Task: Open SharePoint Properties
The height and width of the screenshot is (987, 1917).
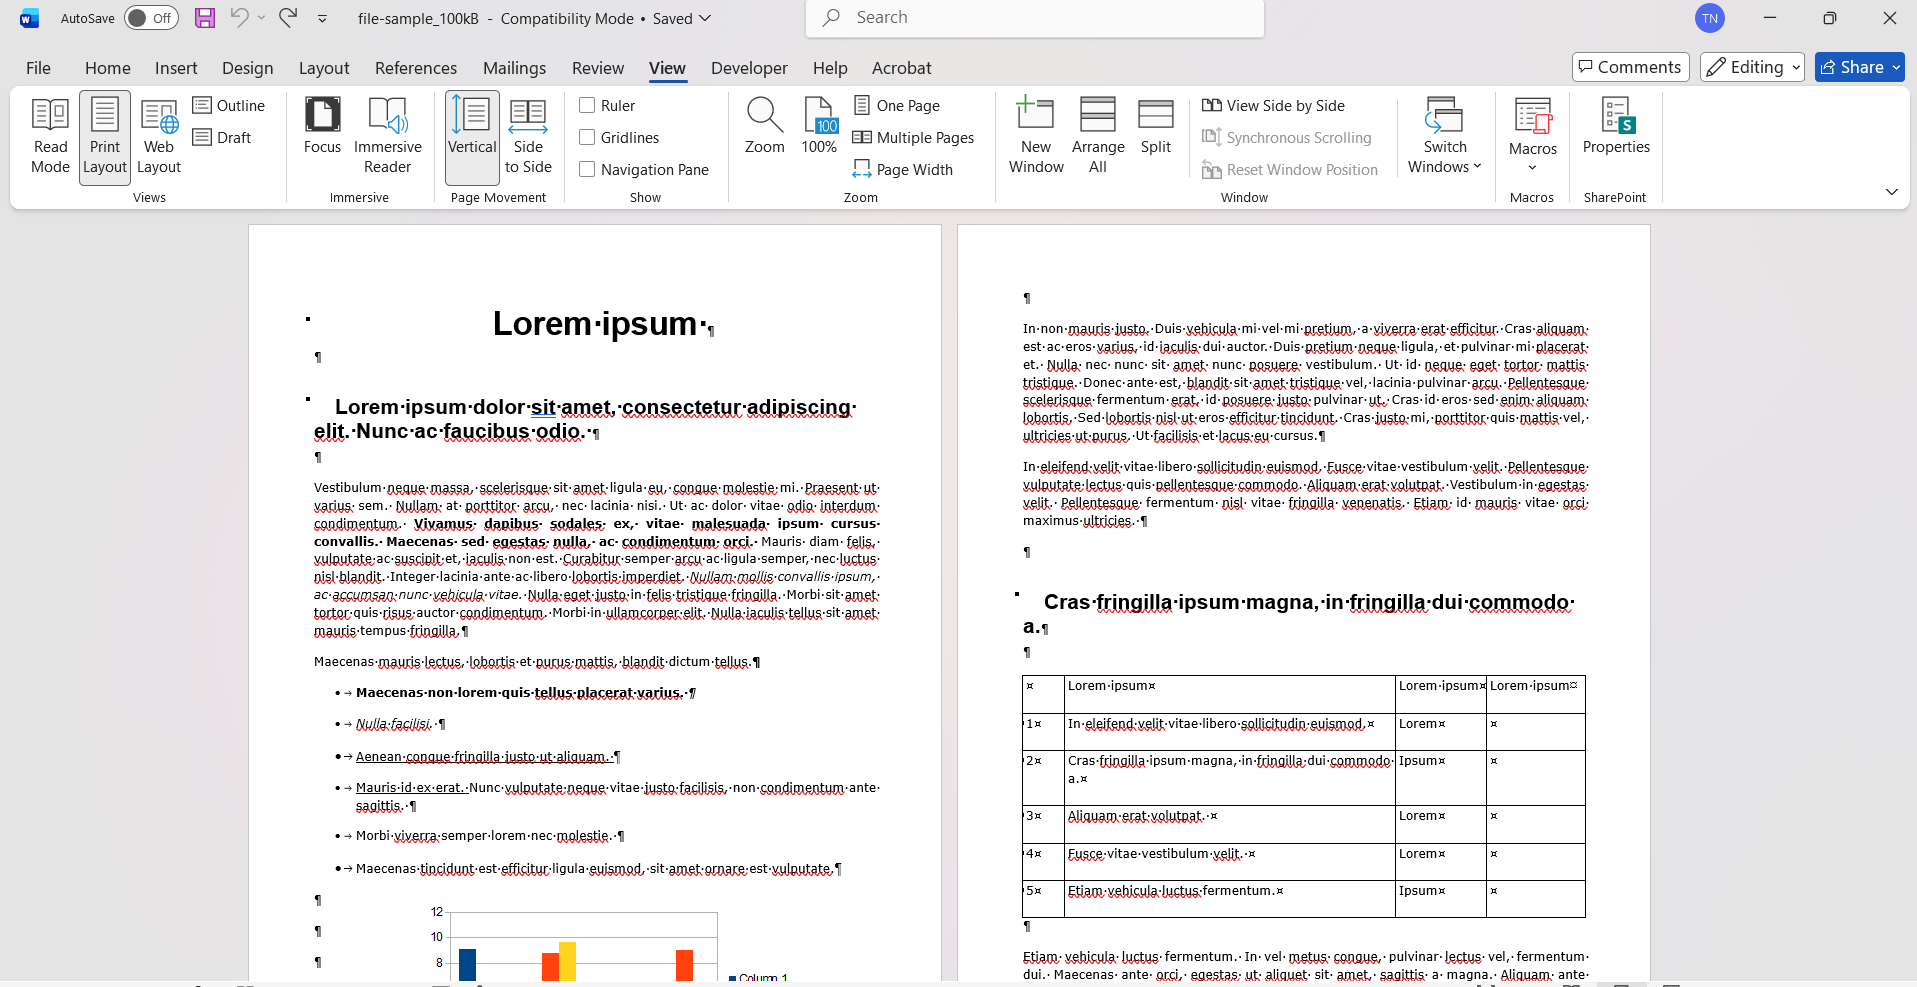Action: tap(1616, 127)
